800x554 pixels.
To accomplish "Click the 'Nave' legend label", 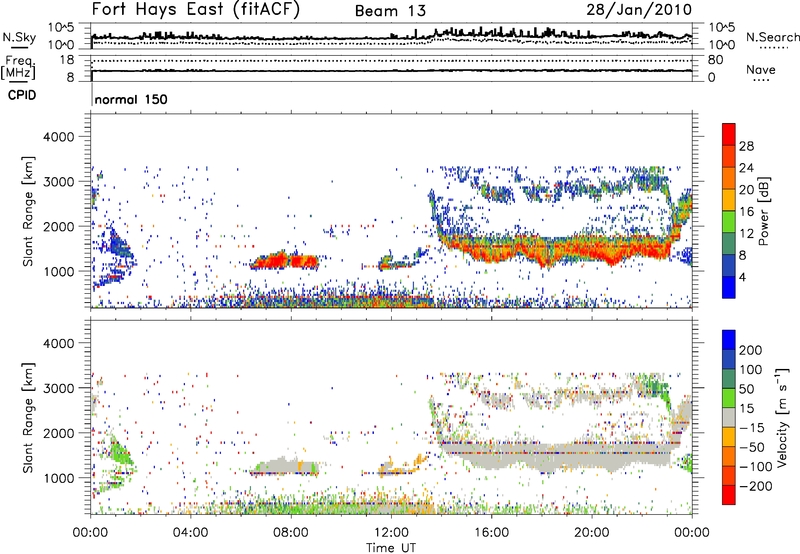I will coord(761,69).
